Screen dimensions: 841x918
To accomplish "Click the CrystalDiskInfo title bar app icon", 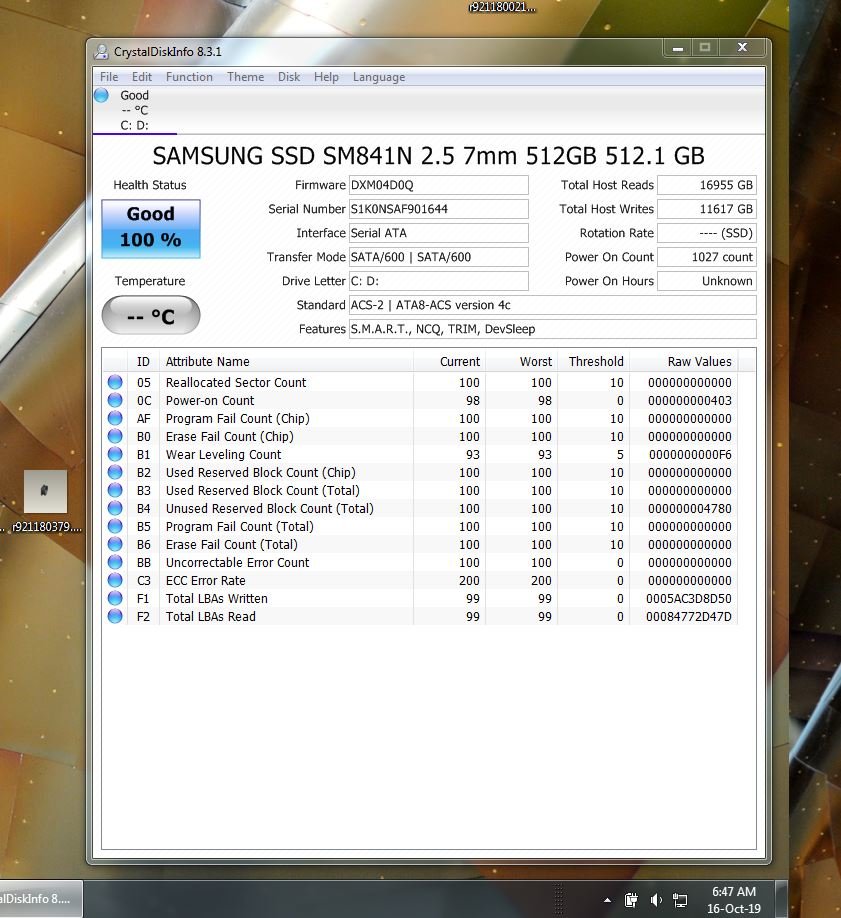I will pyautogui.click(x=101, y=51).
